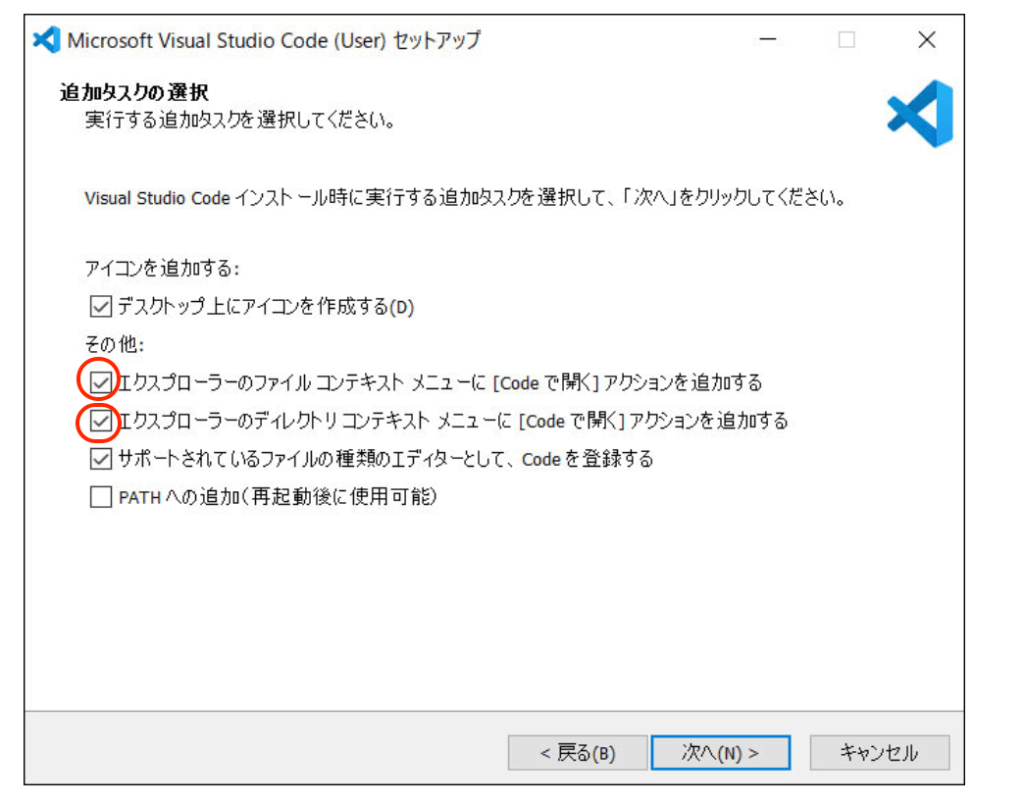
Task: Click the greyed-out maximize button
Action: click(847, 40)
